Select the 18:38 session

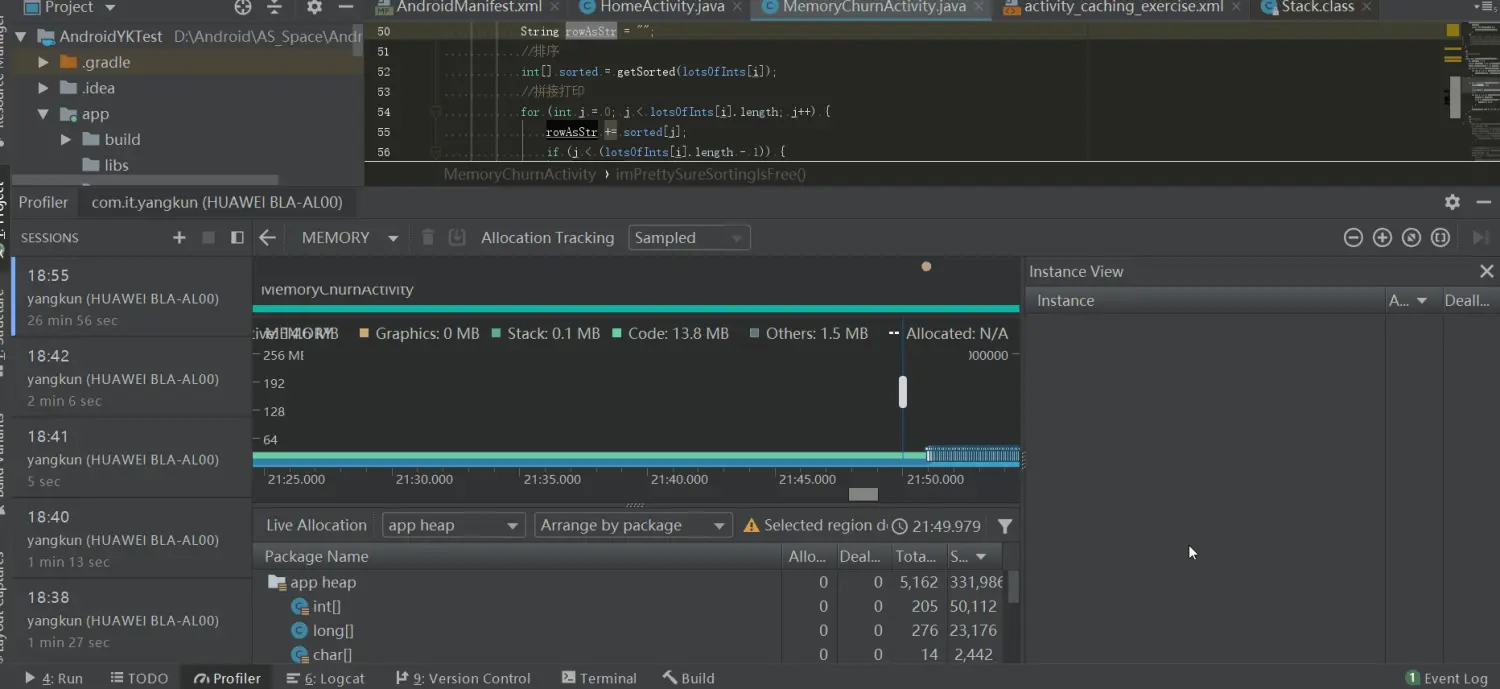(x=131, y=620)
